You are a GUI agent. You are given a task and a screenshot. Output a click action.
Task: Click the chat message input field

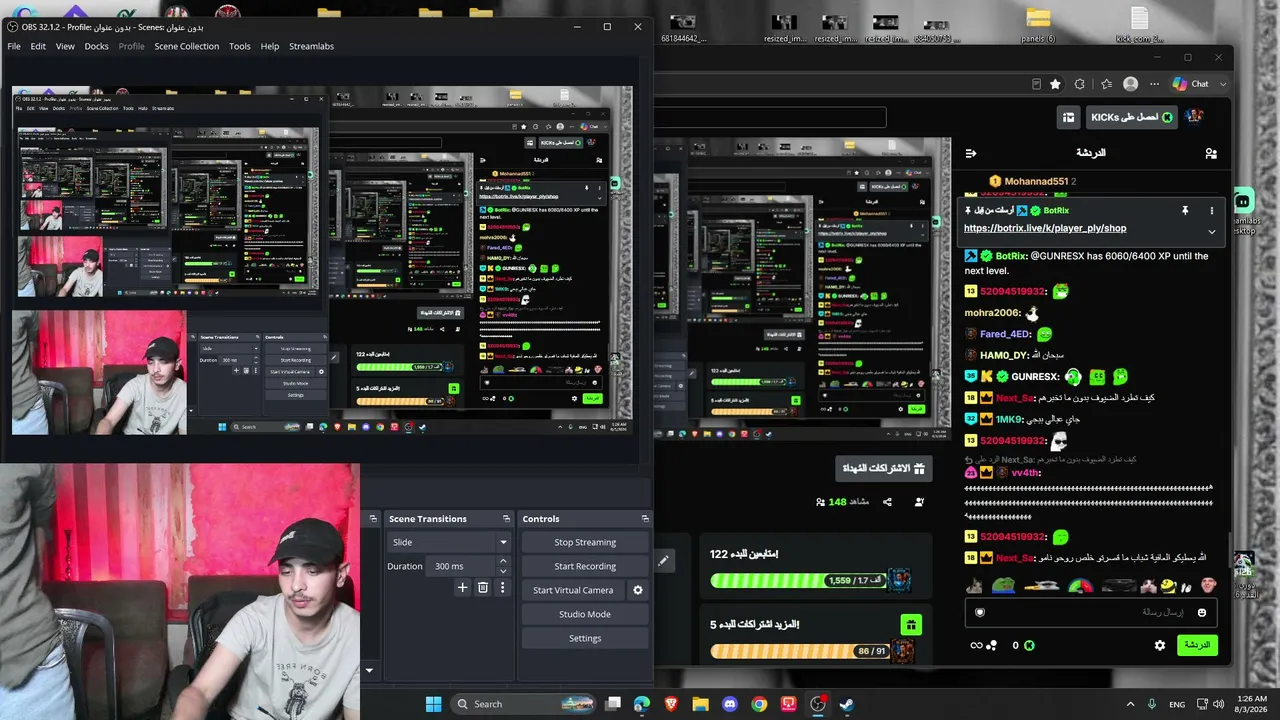(x=1090, y=612)
